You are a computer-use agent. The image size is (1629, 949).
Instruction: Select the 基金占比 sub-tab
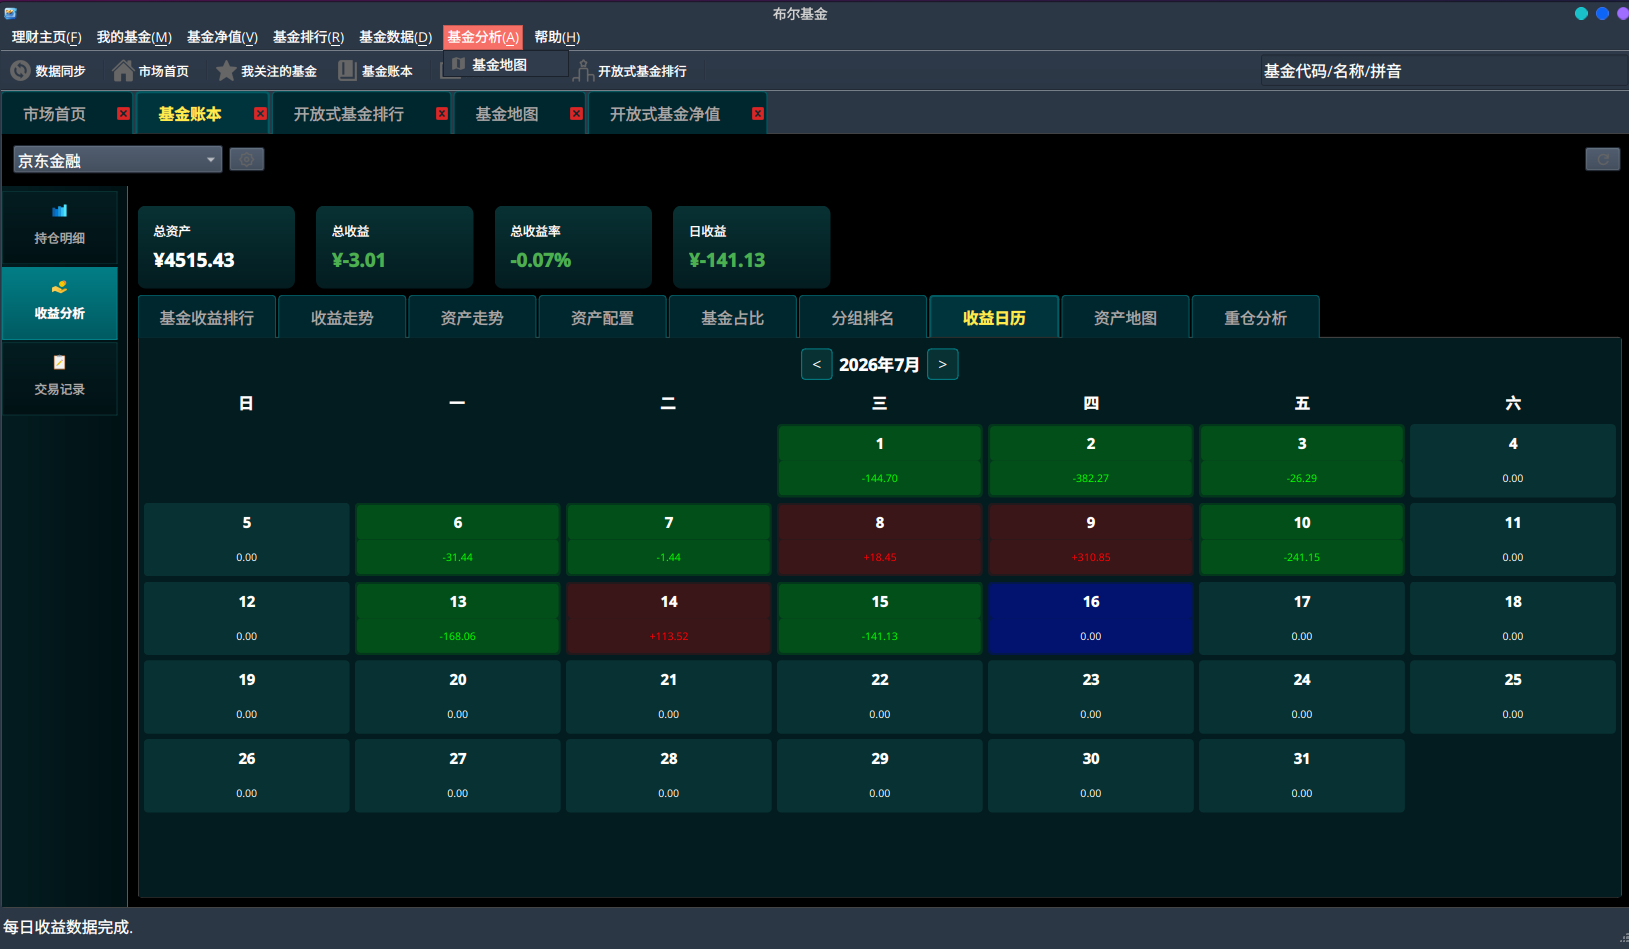pos(732,318)
